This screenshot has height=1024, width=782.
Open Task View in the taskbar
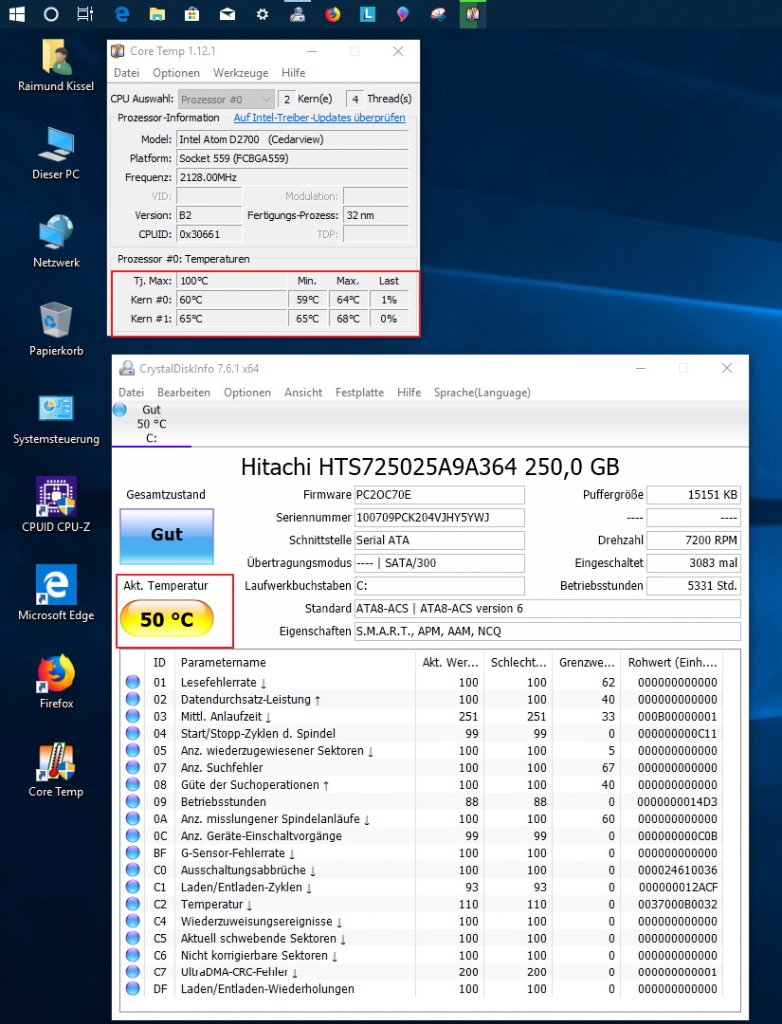point(85,14)
